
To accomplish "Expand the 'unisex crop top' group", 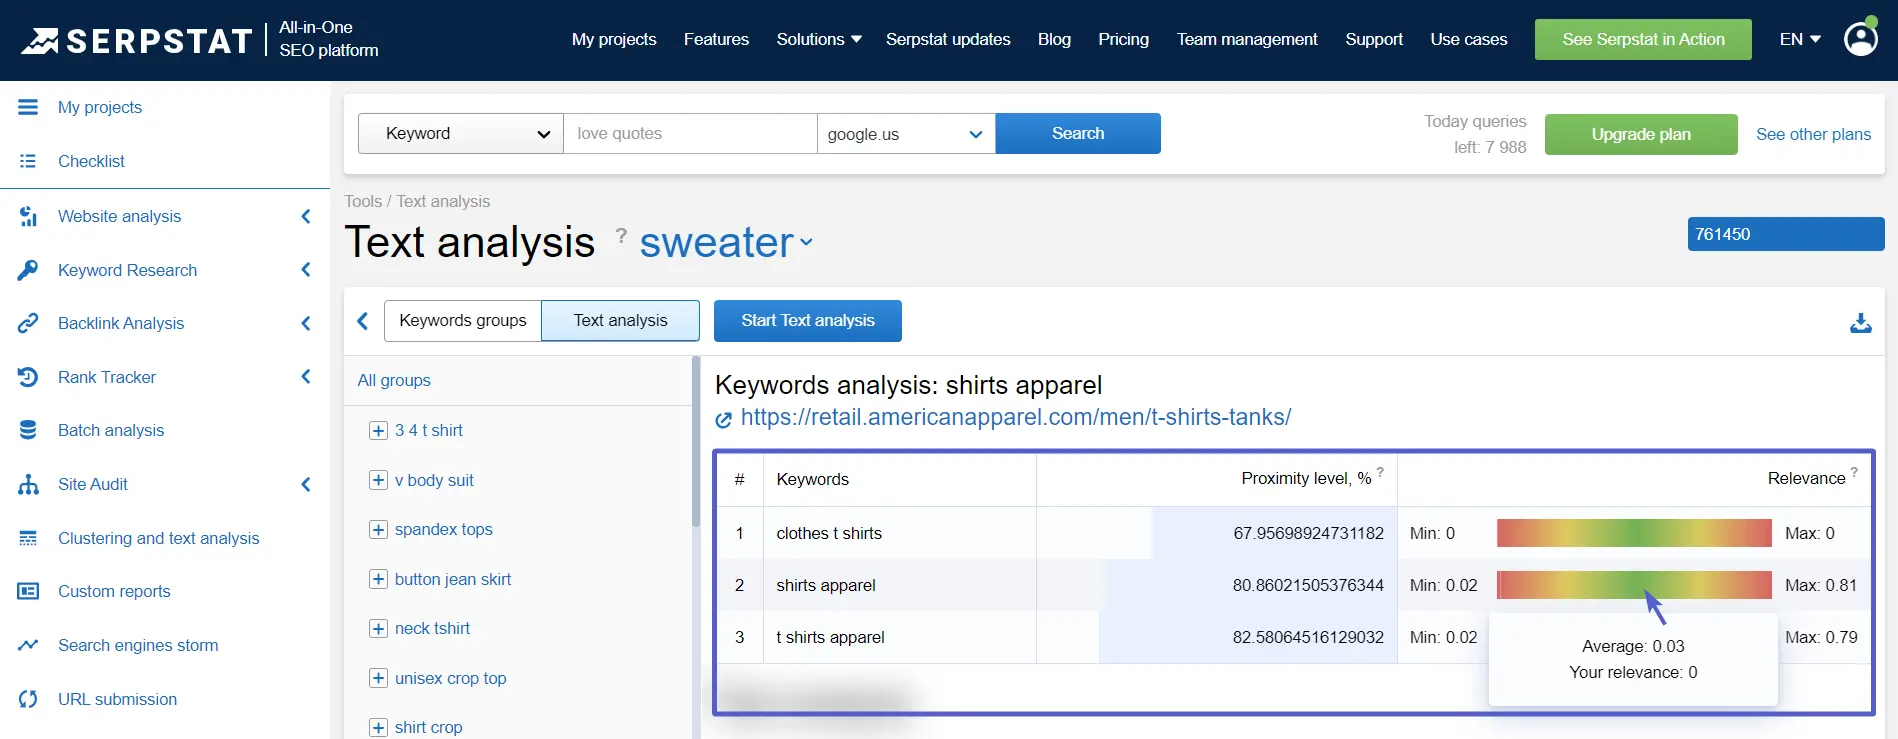I will [x=378, y=678].
